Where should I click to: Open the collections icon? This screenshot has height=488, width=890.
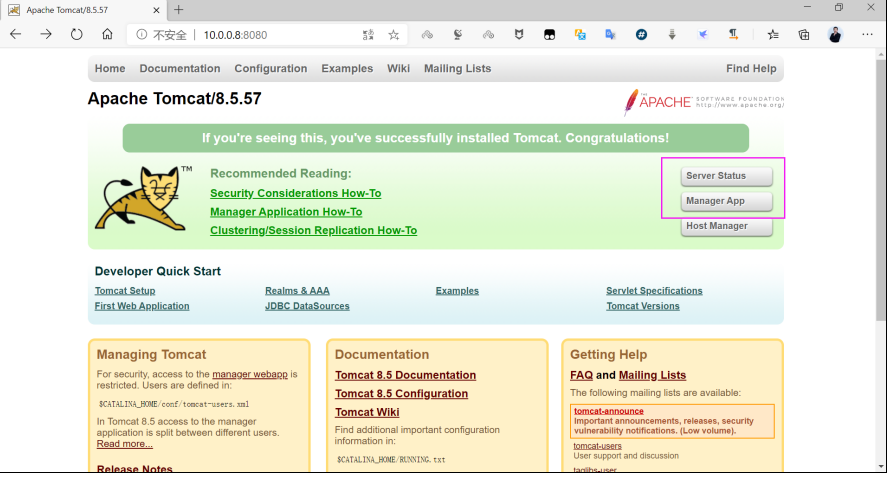point(804,35)
